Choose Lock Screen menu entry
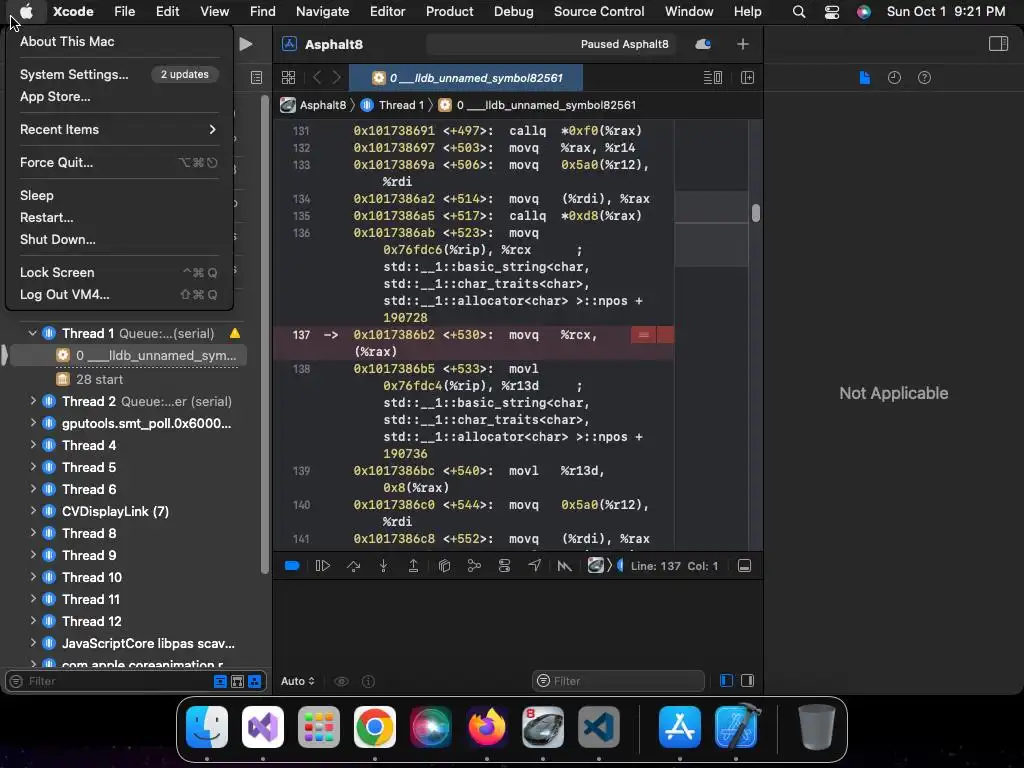 tap(120, 272)
